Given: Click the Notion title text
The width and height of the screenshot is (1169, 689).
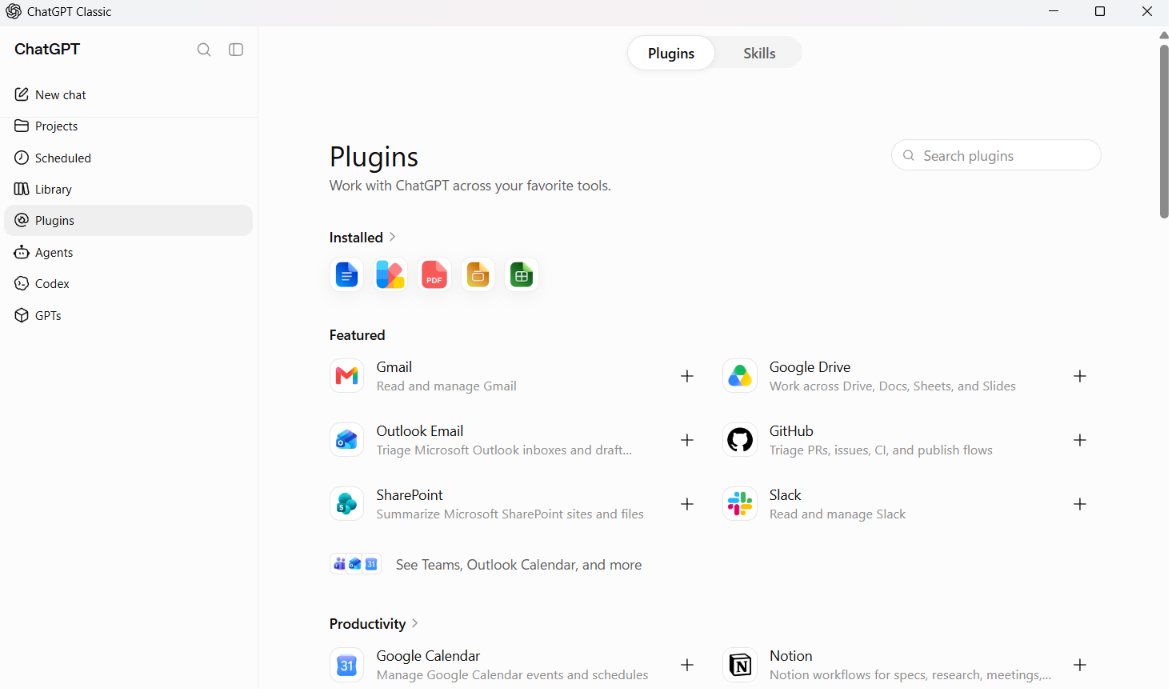Looking at the screenshot, I should coord(791,656).
